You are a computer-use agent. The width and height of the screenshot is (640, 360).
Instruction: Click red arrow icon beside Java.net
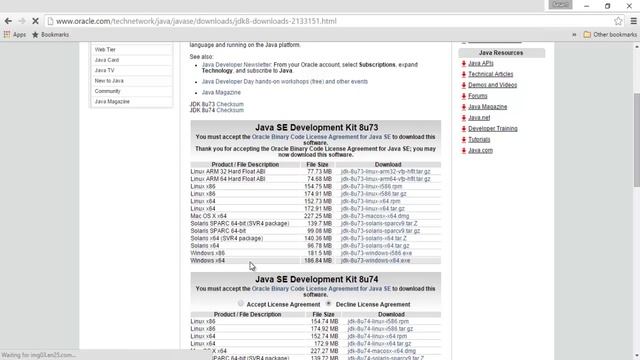point(464,118)
